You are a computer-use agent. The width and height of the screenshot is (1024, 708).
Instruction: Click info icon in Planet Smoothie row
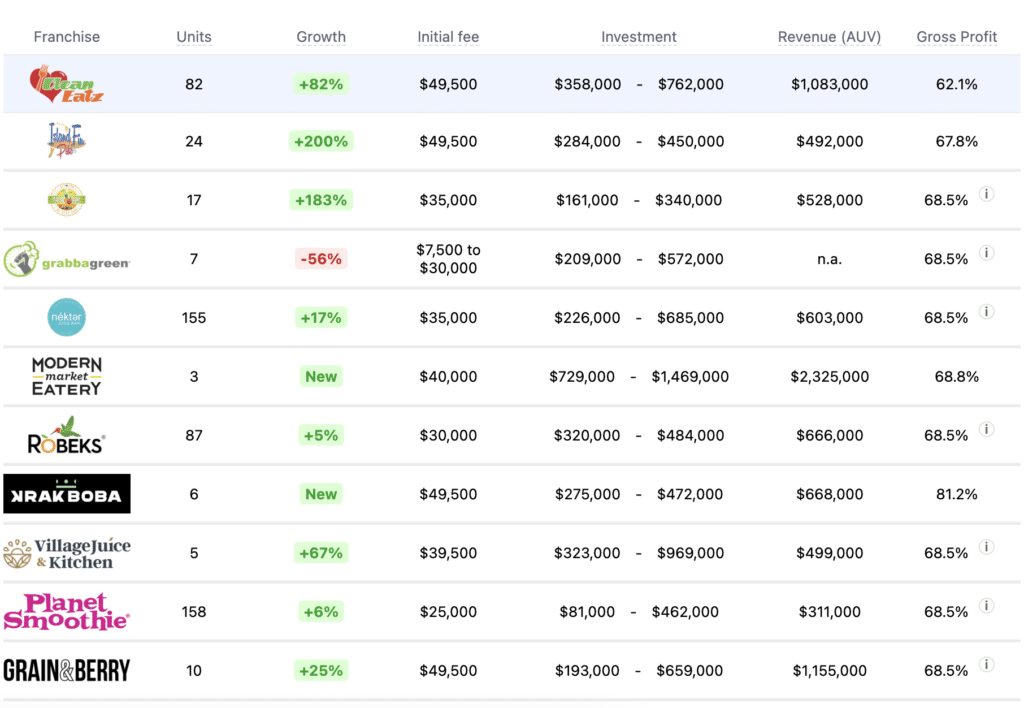pos(987,605)
